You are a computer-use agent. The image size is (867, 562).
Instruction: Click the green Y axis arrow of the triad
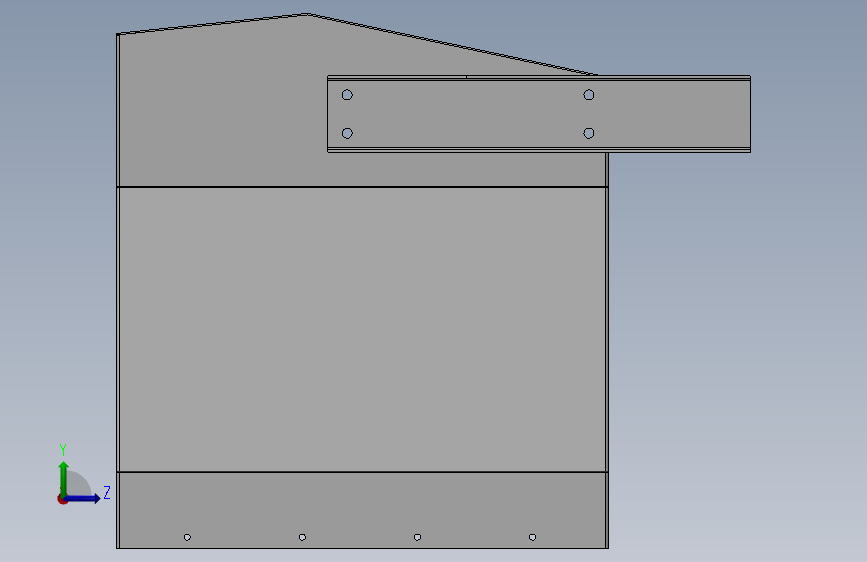[64, 477]
